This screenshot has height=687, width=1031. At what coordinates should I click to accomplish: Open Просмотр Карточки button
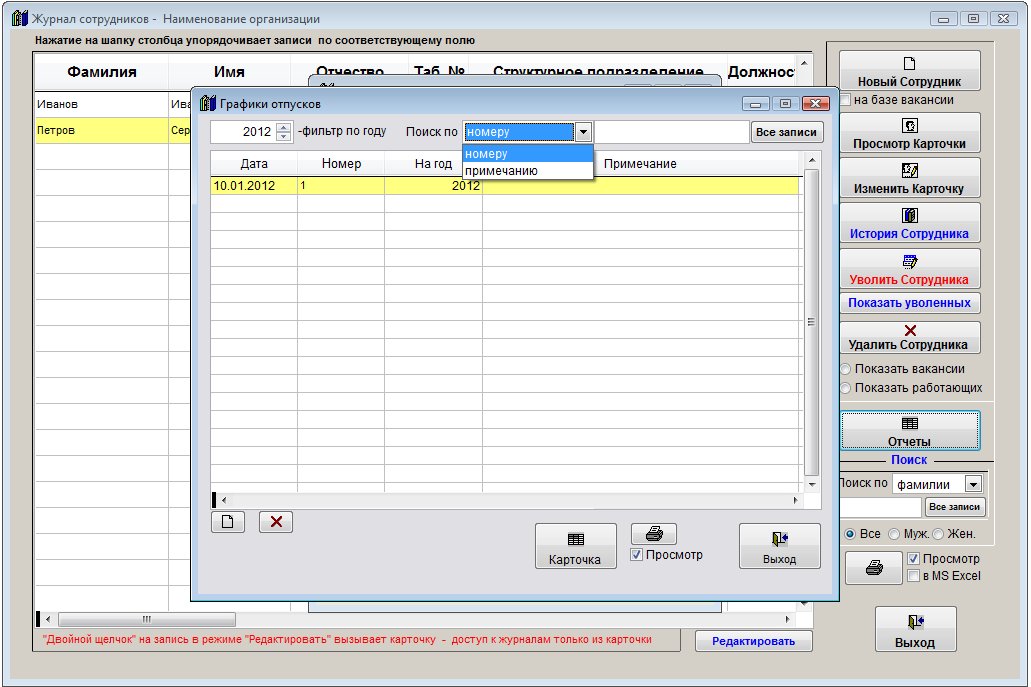click(909, 133)
